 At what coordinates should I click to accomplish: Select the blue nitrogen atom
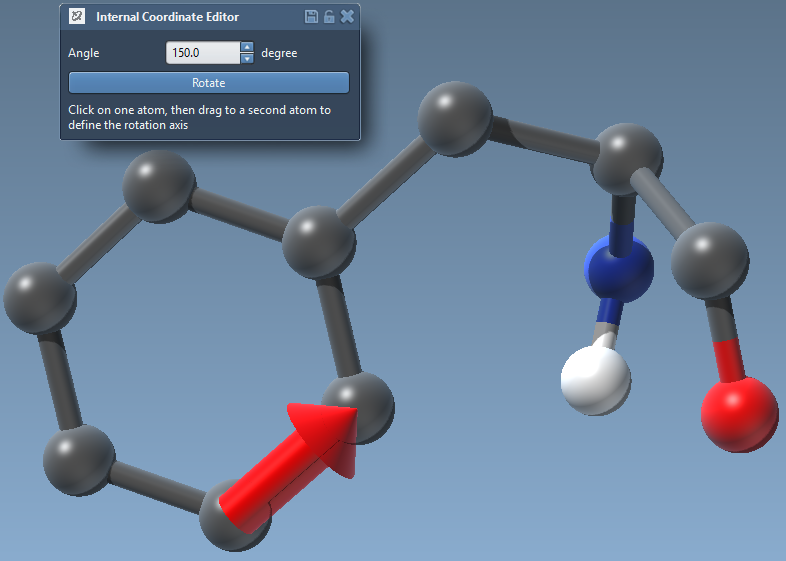pos(618,267)
